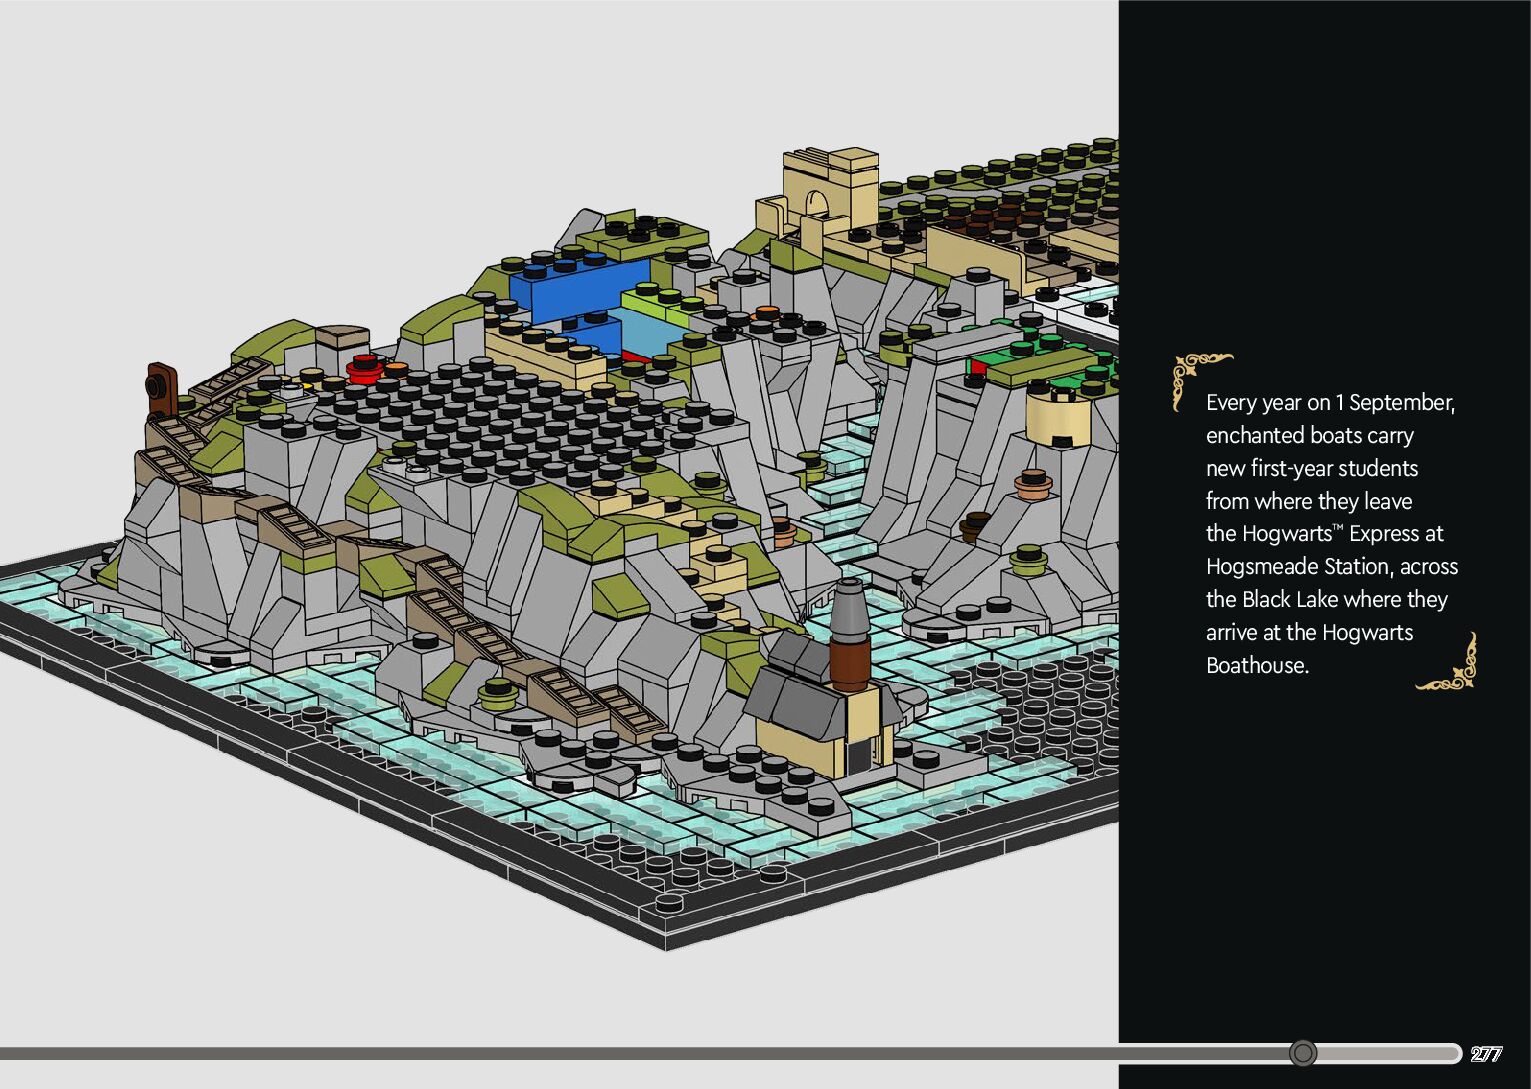Viewport: 1531px width, 1089px height.
Task: Select the red round stud on the cliff
Action: tap(364, 368)
